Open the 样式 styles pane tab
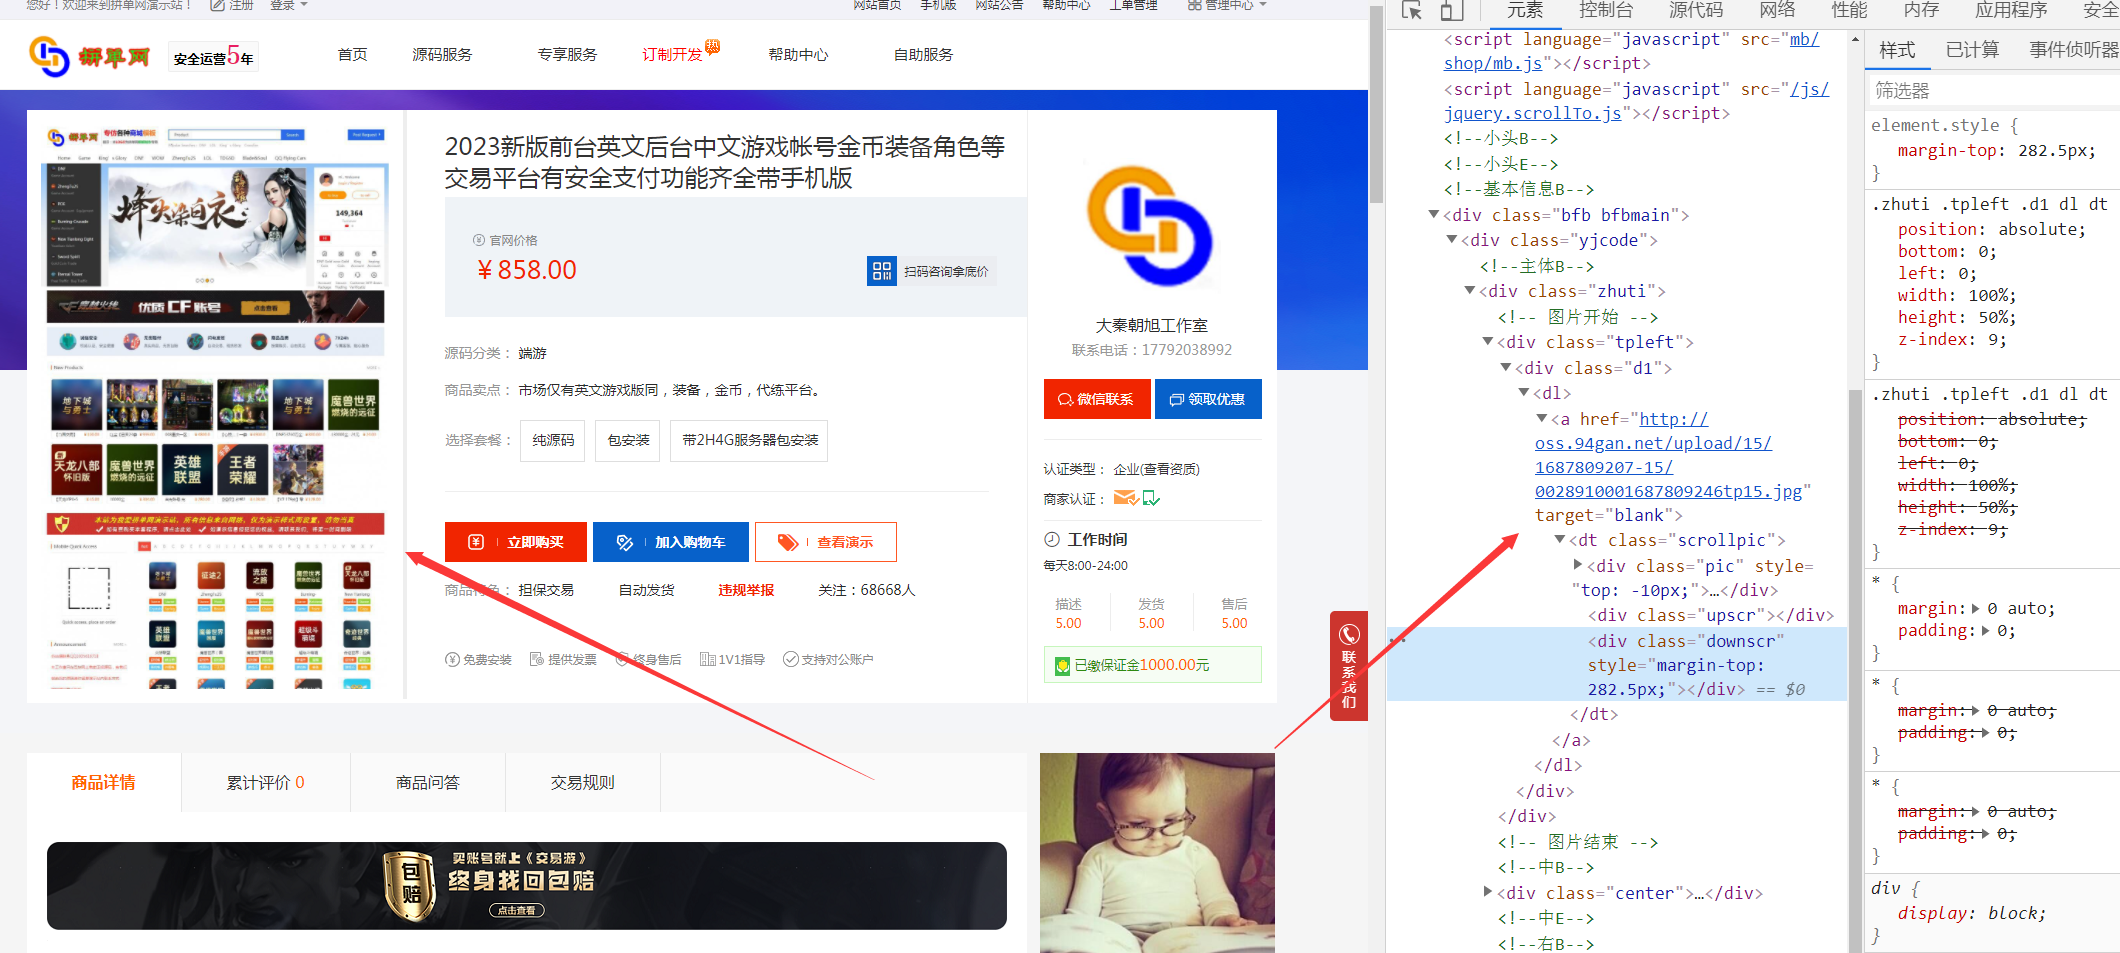Image resolution: width=2120 pixels, height=953 pixels. tap(1897, 50)
